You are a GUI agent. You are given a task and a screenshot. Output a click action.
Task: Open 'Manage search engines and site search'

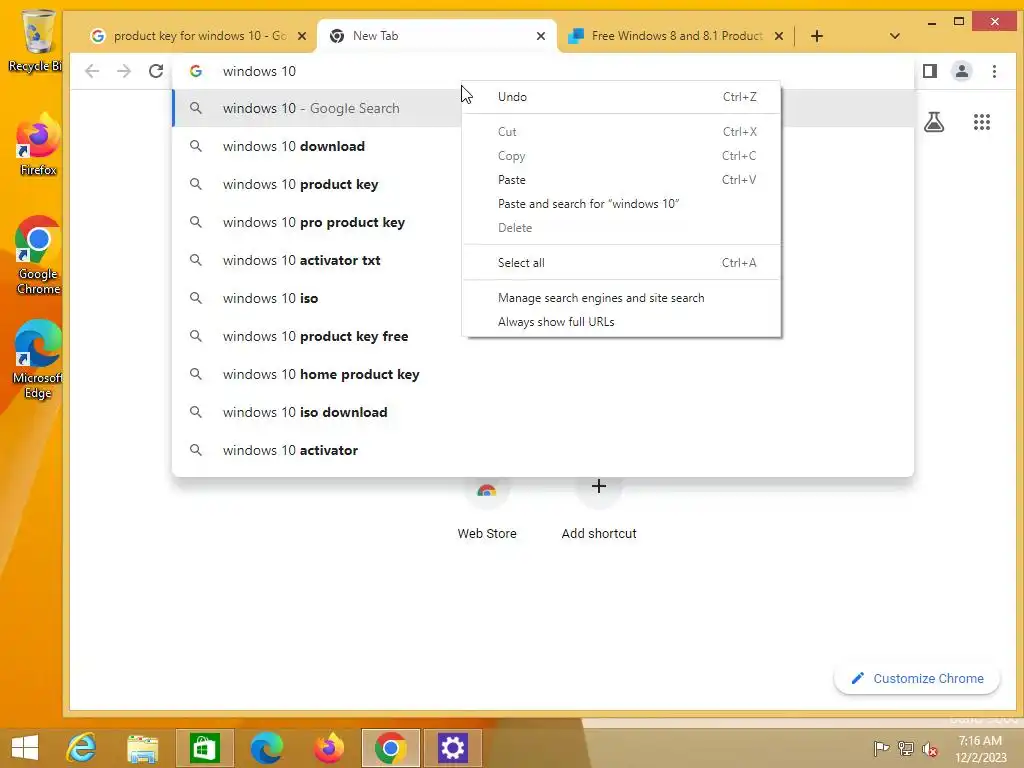[x=621, y=298]
